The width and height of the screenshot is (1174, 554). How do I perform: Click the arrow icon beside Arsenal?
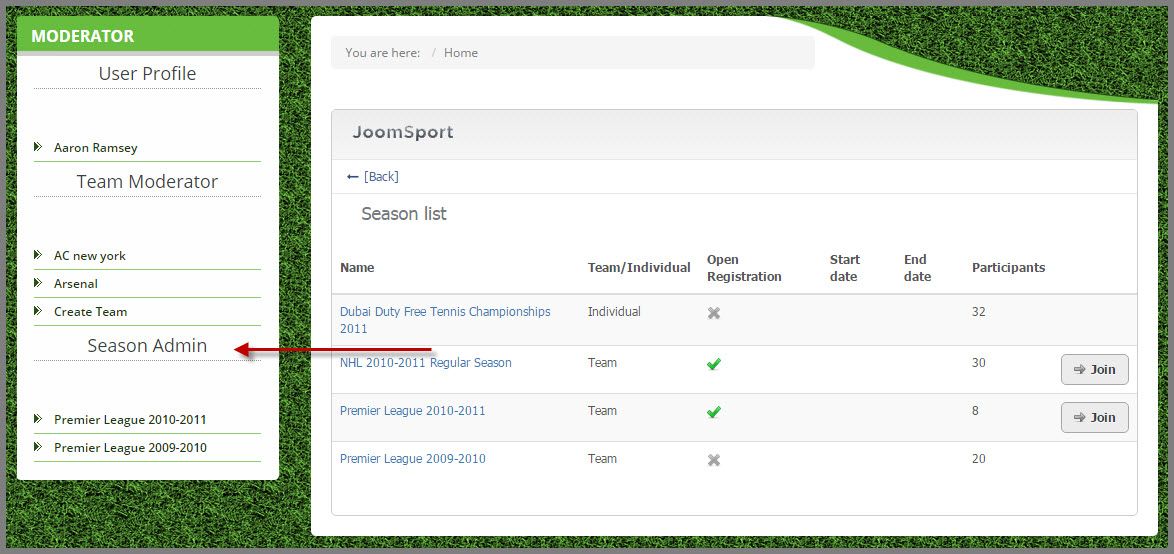tap(37, 283)
